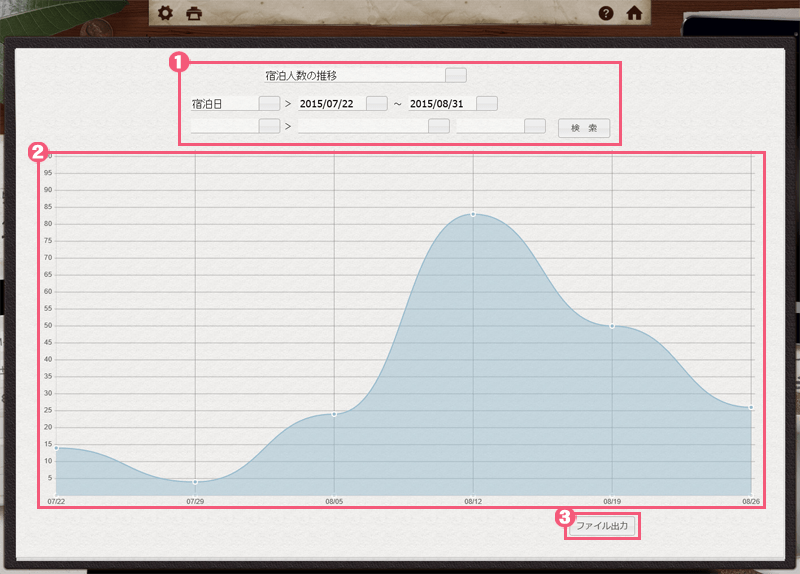Image resolution: width=800 pixels, height=574 pixels.
Task: Open the second-row middle value dropdown
Action: tap(438, 126)
